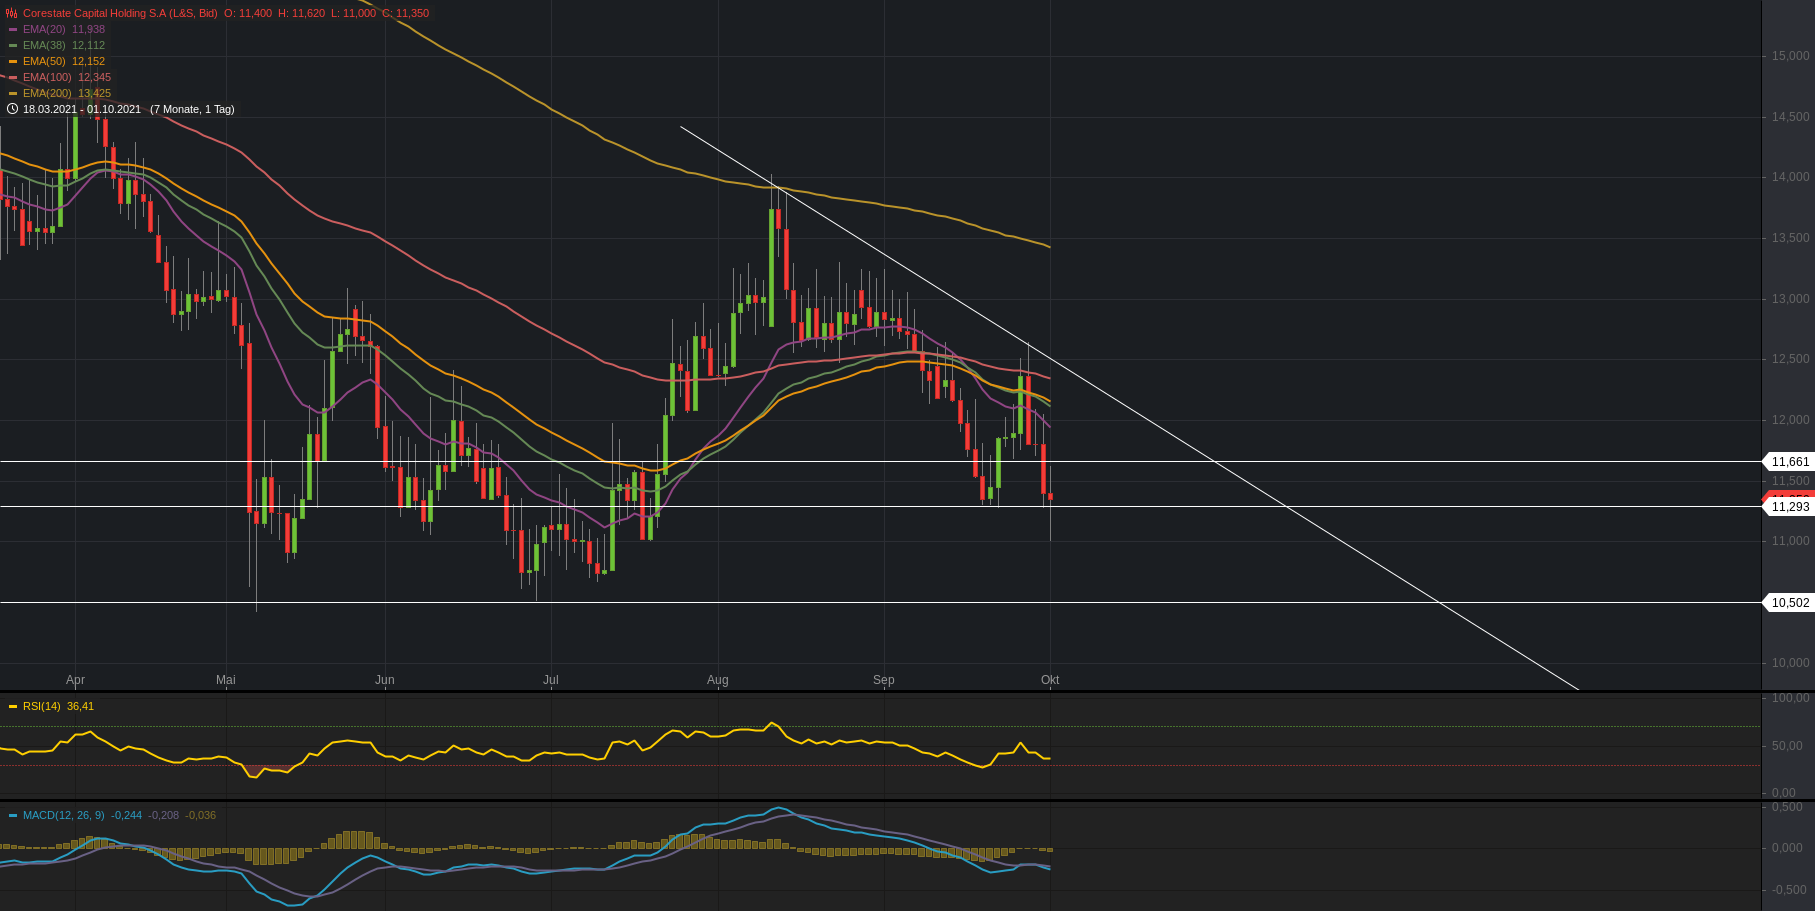Click the green EMA(38) legend marker
The image size is (1815, 911).
point(13,45)
